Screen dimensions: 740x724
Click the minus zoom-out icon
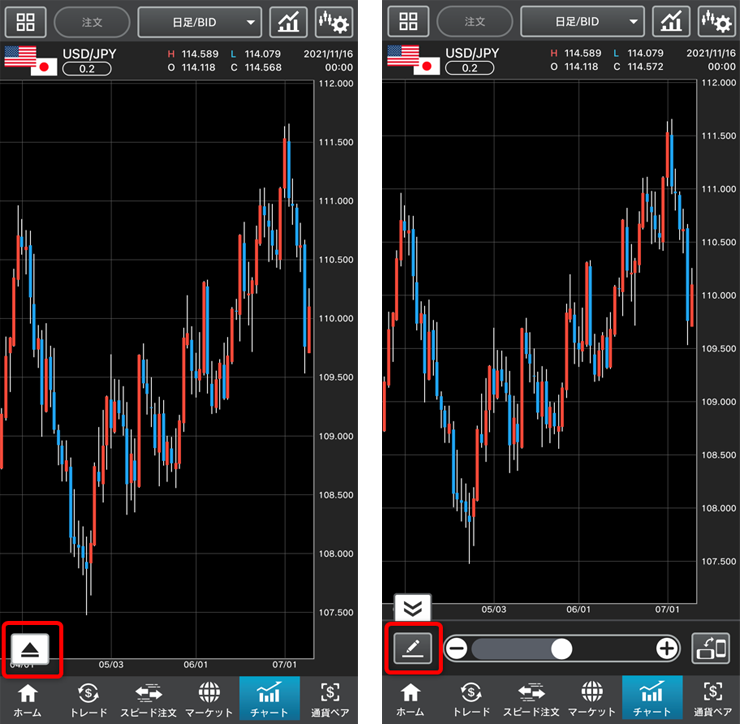(x=457, y=648)
